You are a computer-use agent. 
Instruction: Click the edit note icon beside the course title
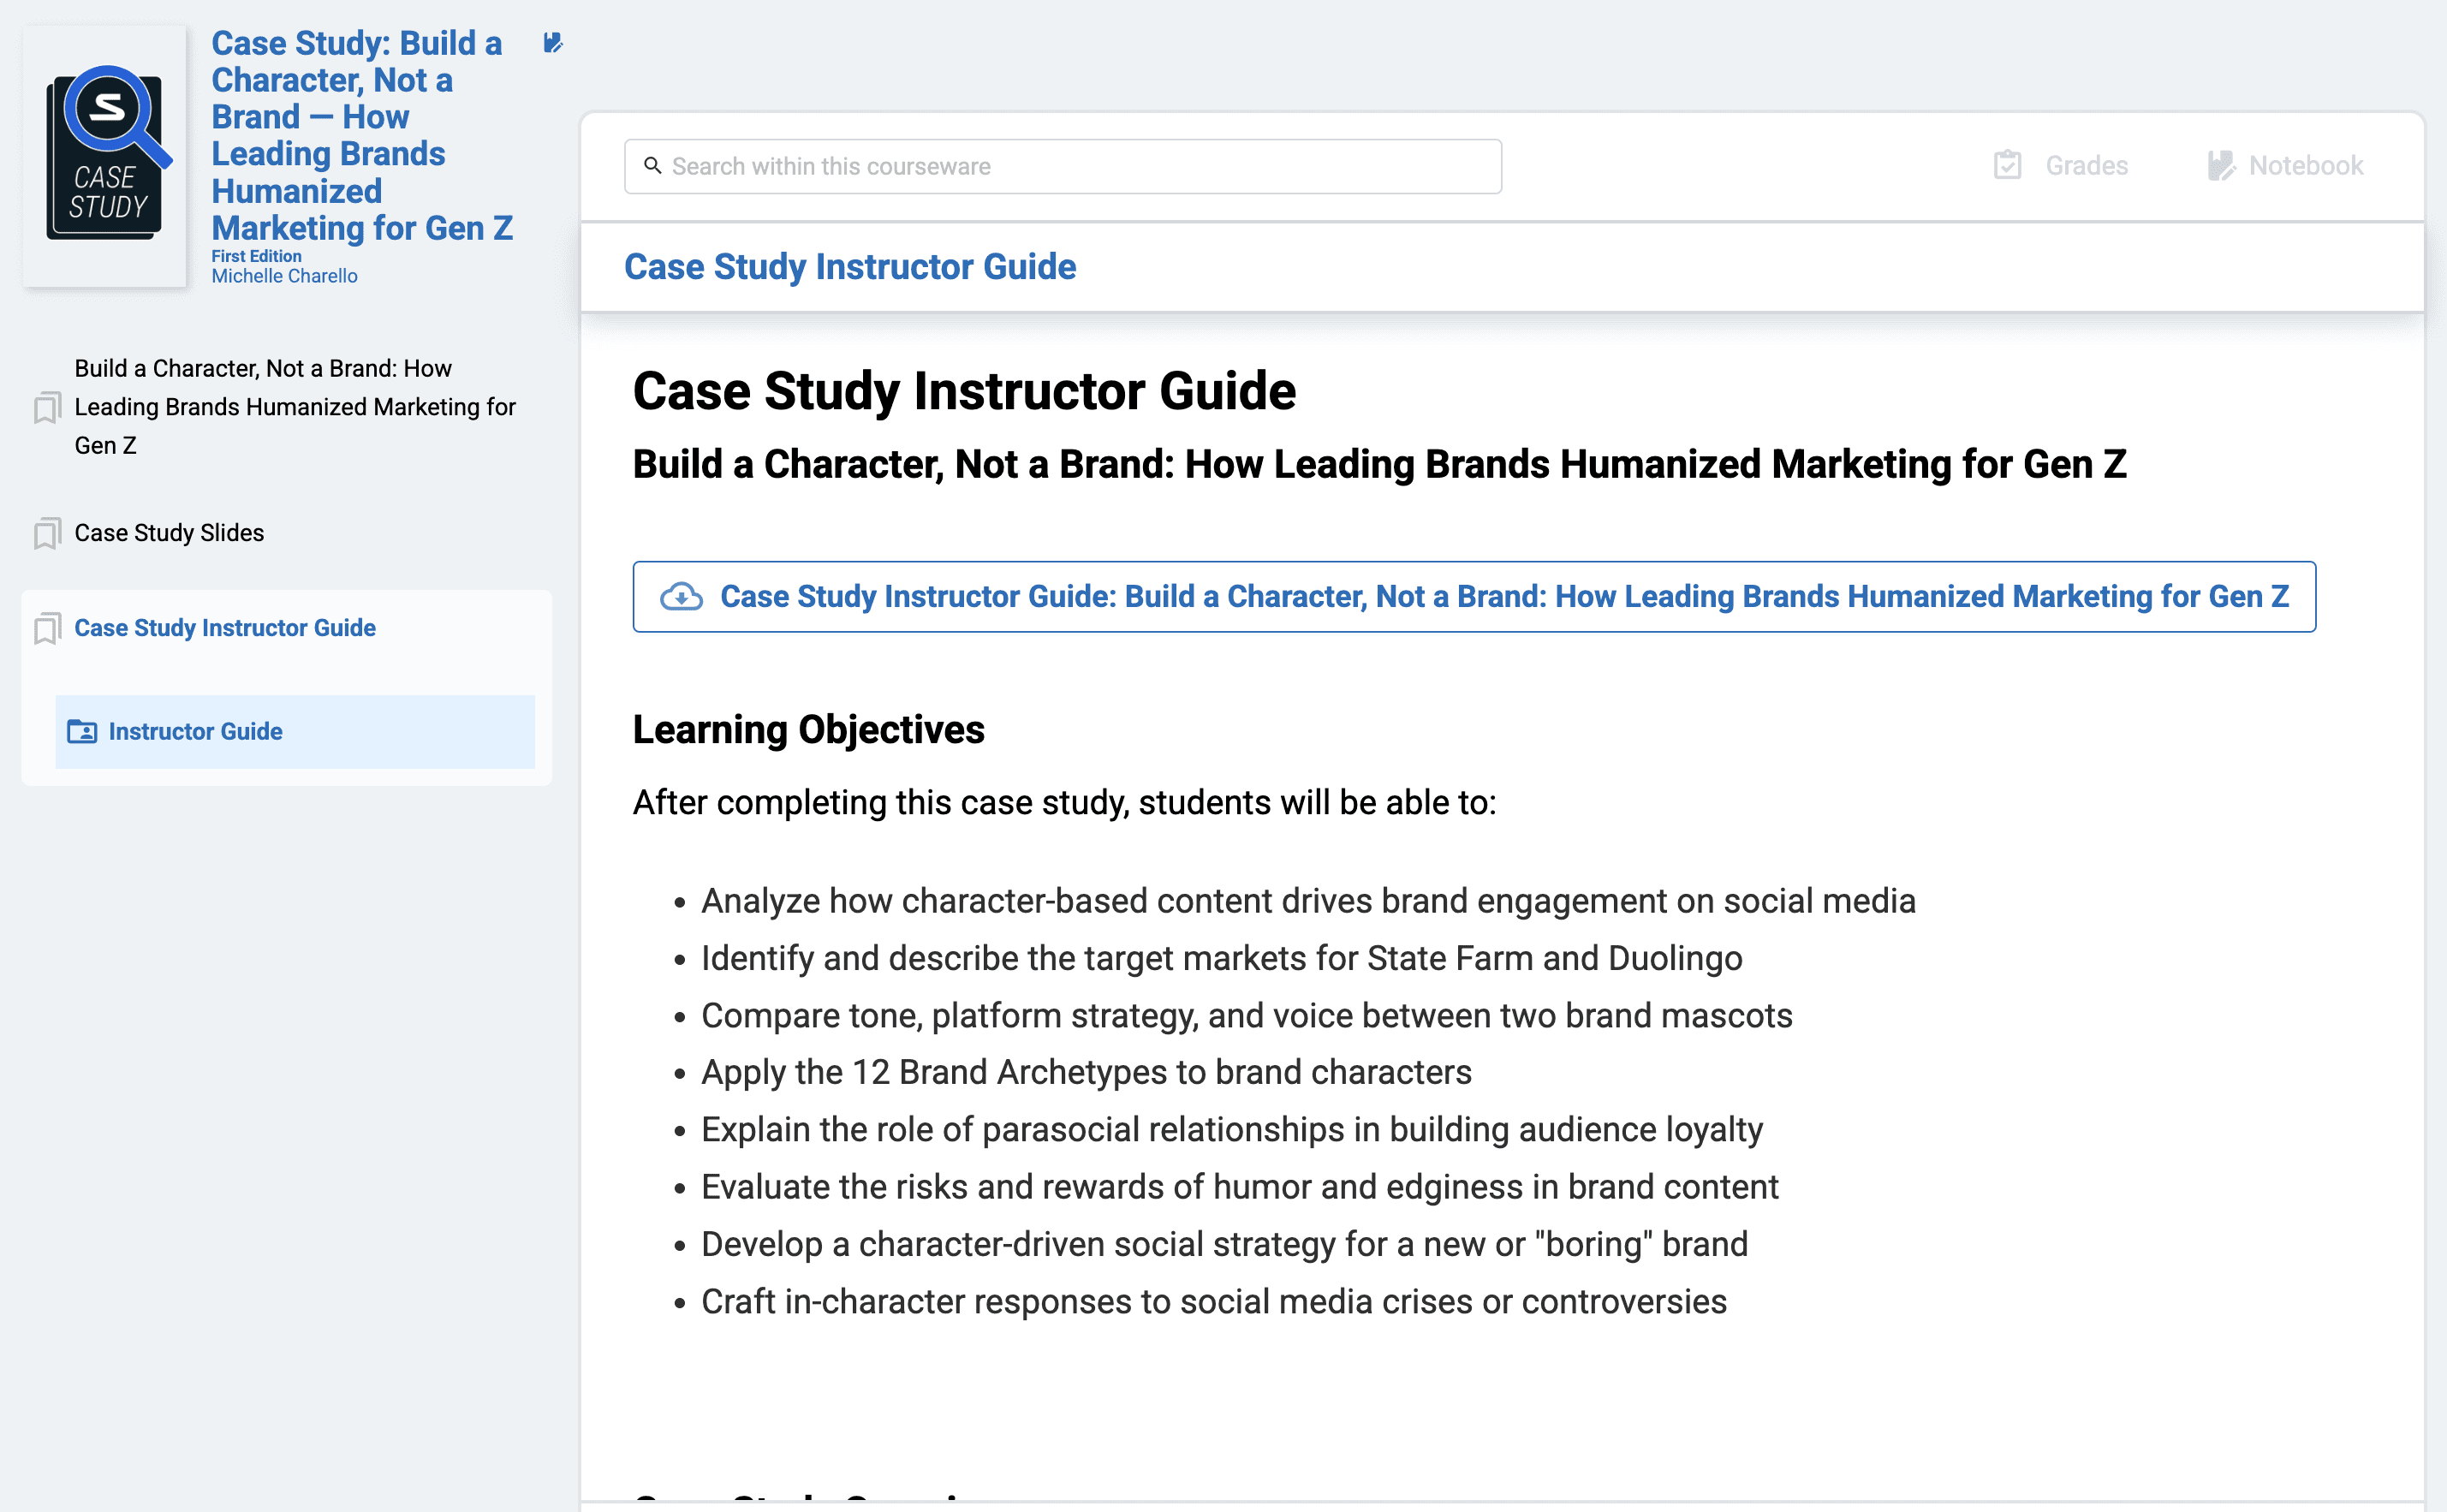pos(552,43)
